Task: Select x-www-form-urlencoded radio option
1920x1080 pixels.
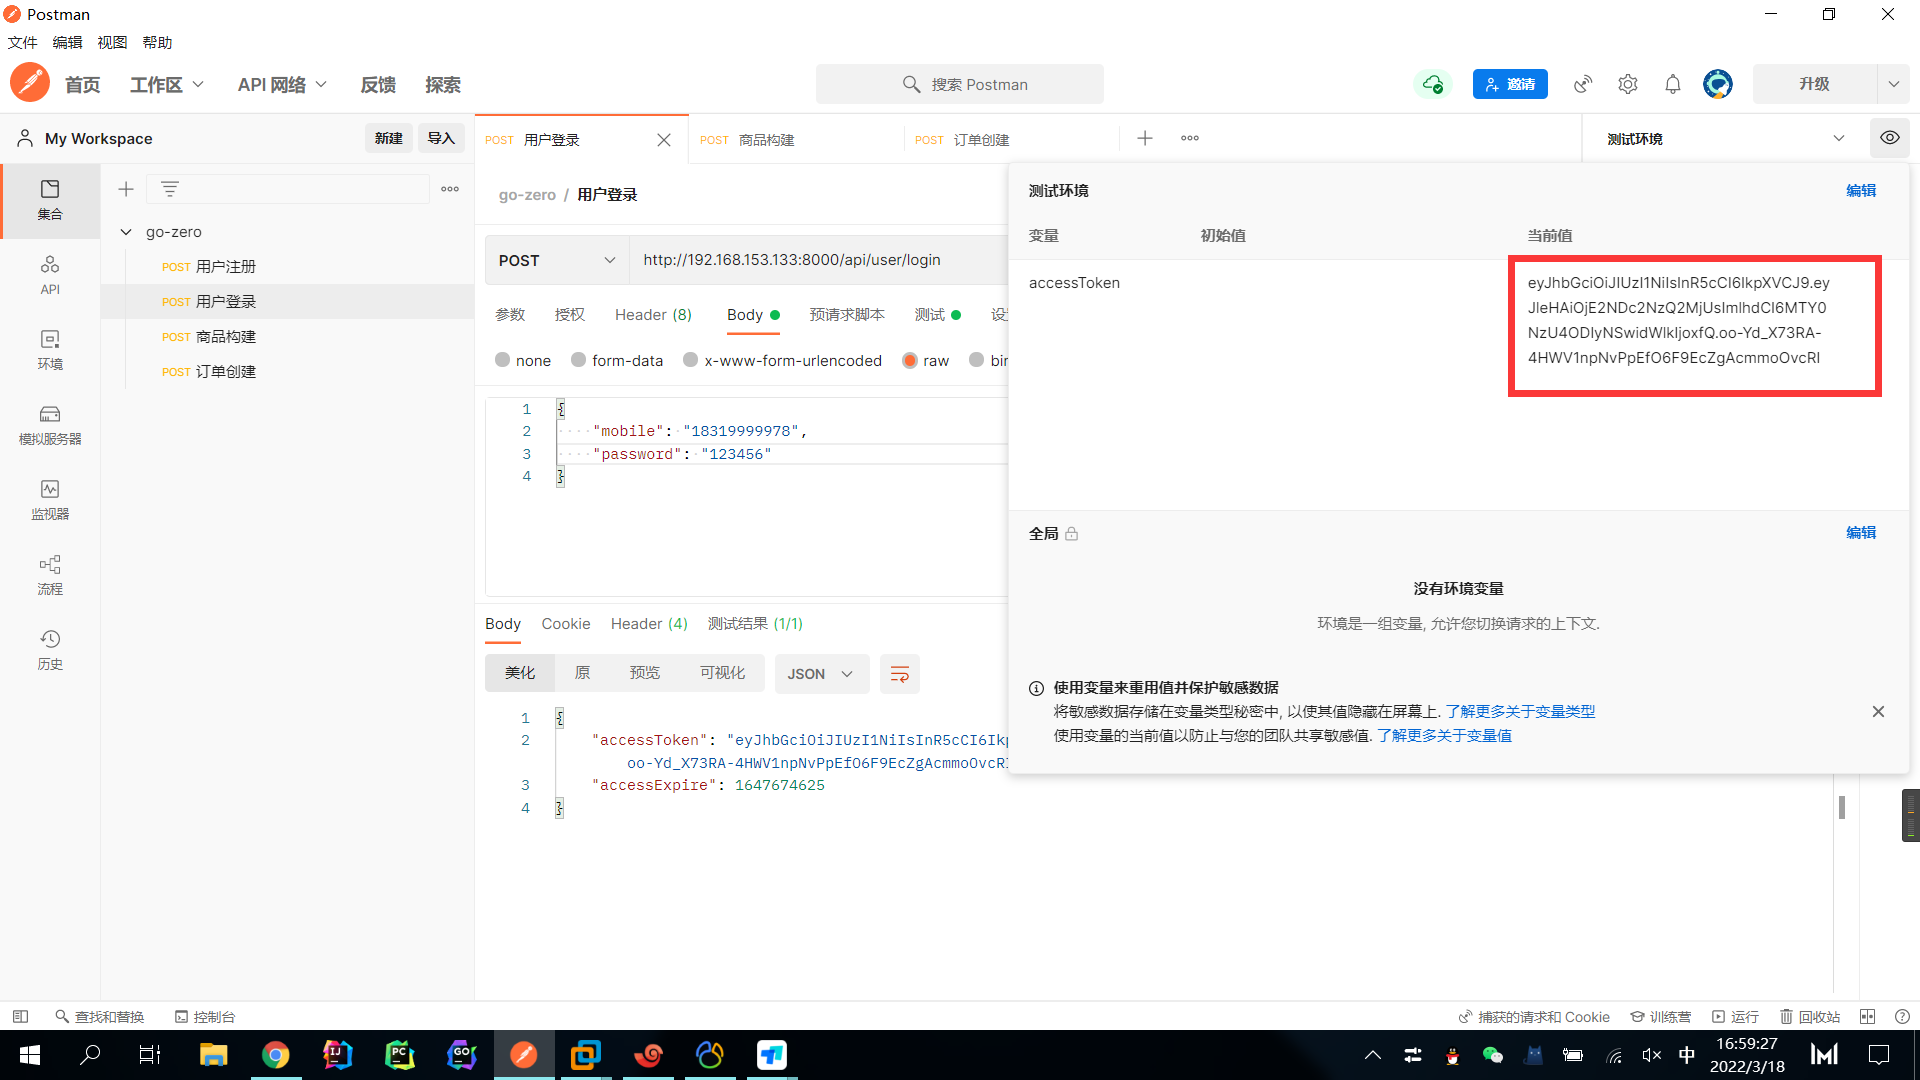Action: [x=691, y=360]
